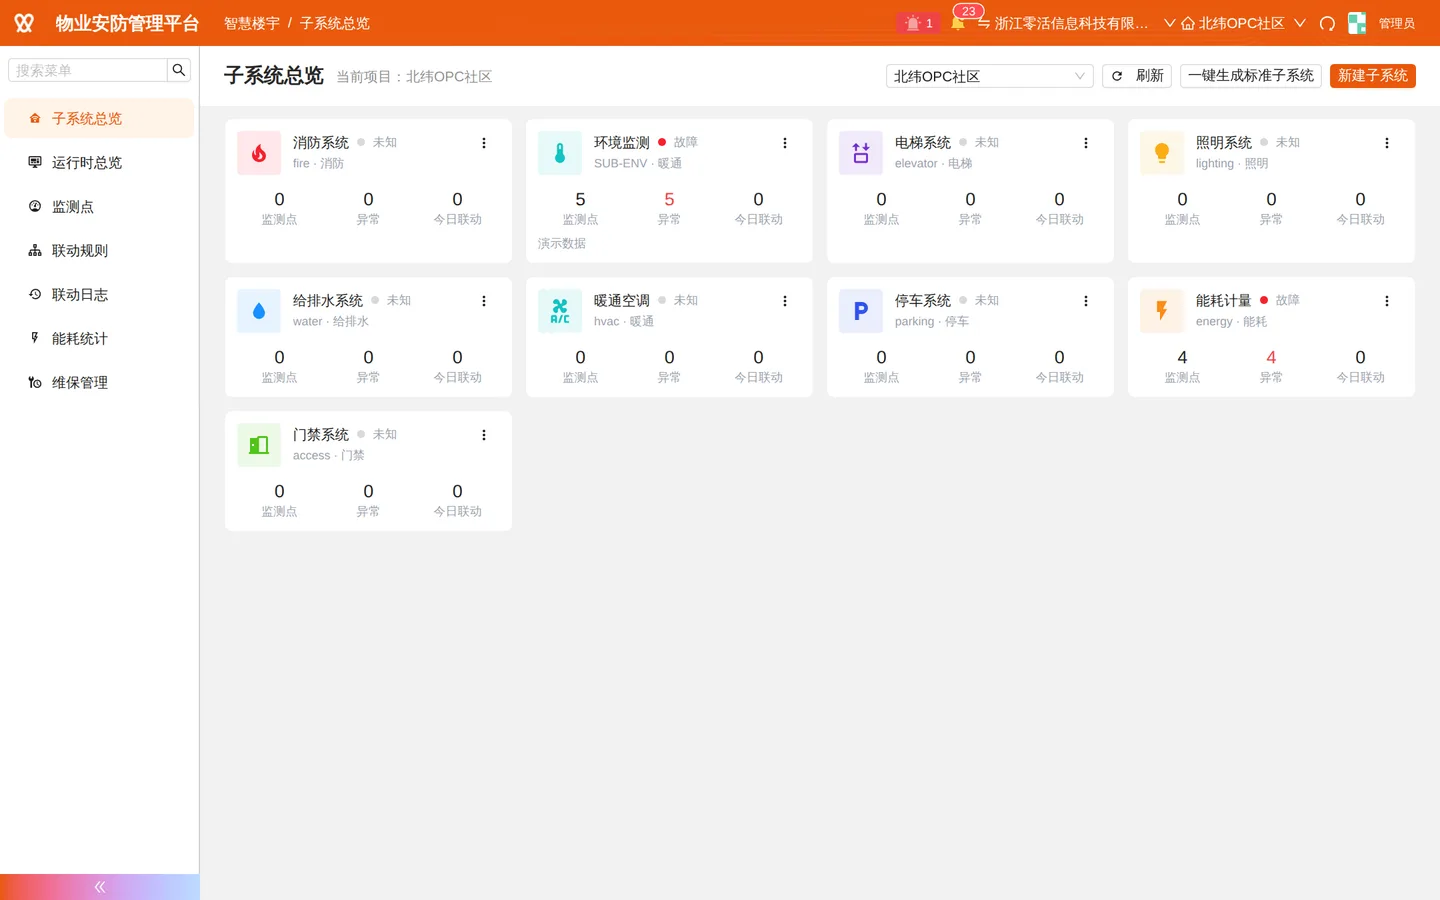Click the 电梯系统 elevator icon
This screenshot has height=900, width=1440.
861,153
